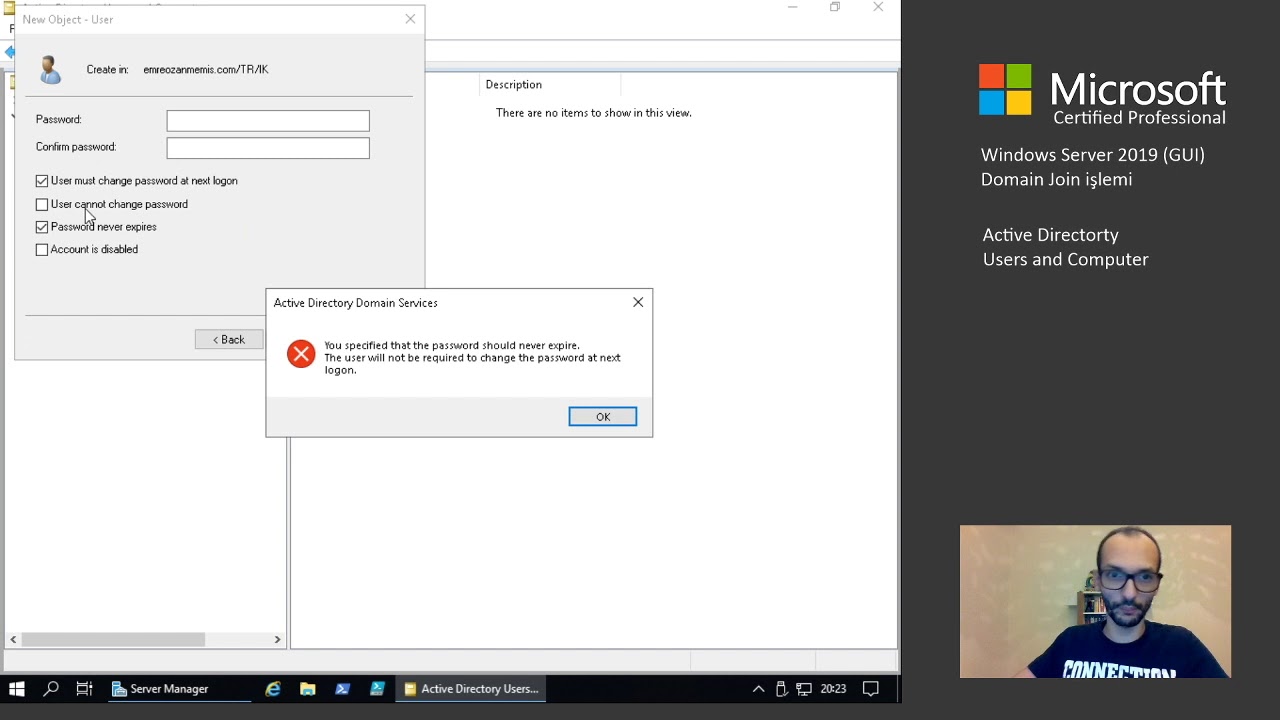Open the notification center icon
Screen dimensions: 1280x720
[871, 689]
